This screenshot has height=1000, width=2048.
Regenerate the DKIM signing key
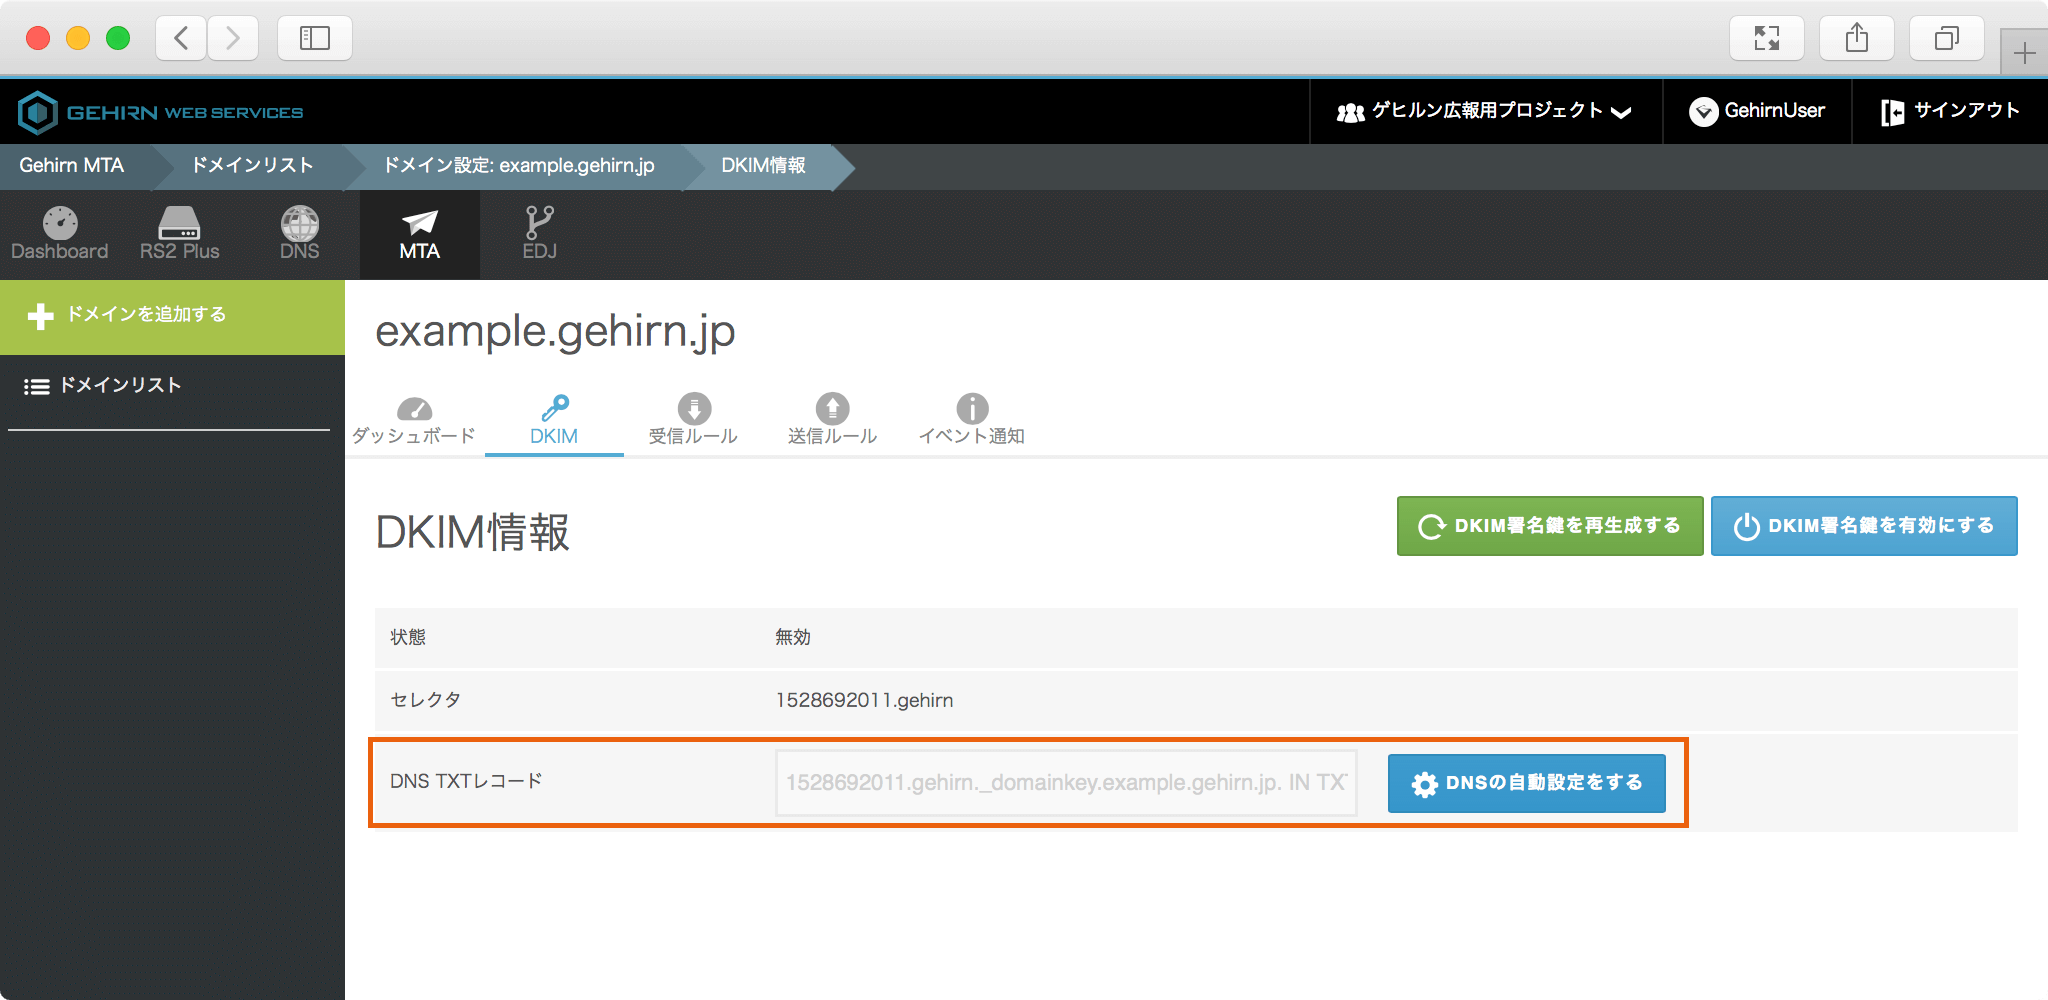click(1549, 526)
